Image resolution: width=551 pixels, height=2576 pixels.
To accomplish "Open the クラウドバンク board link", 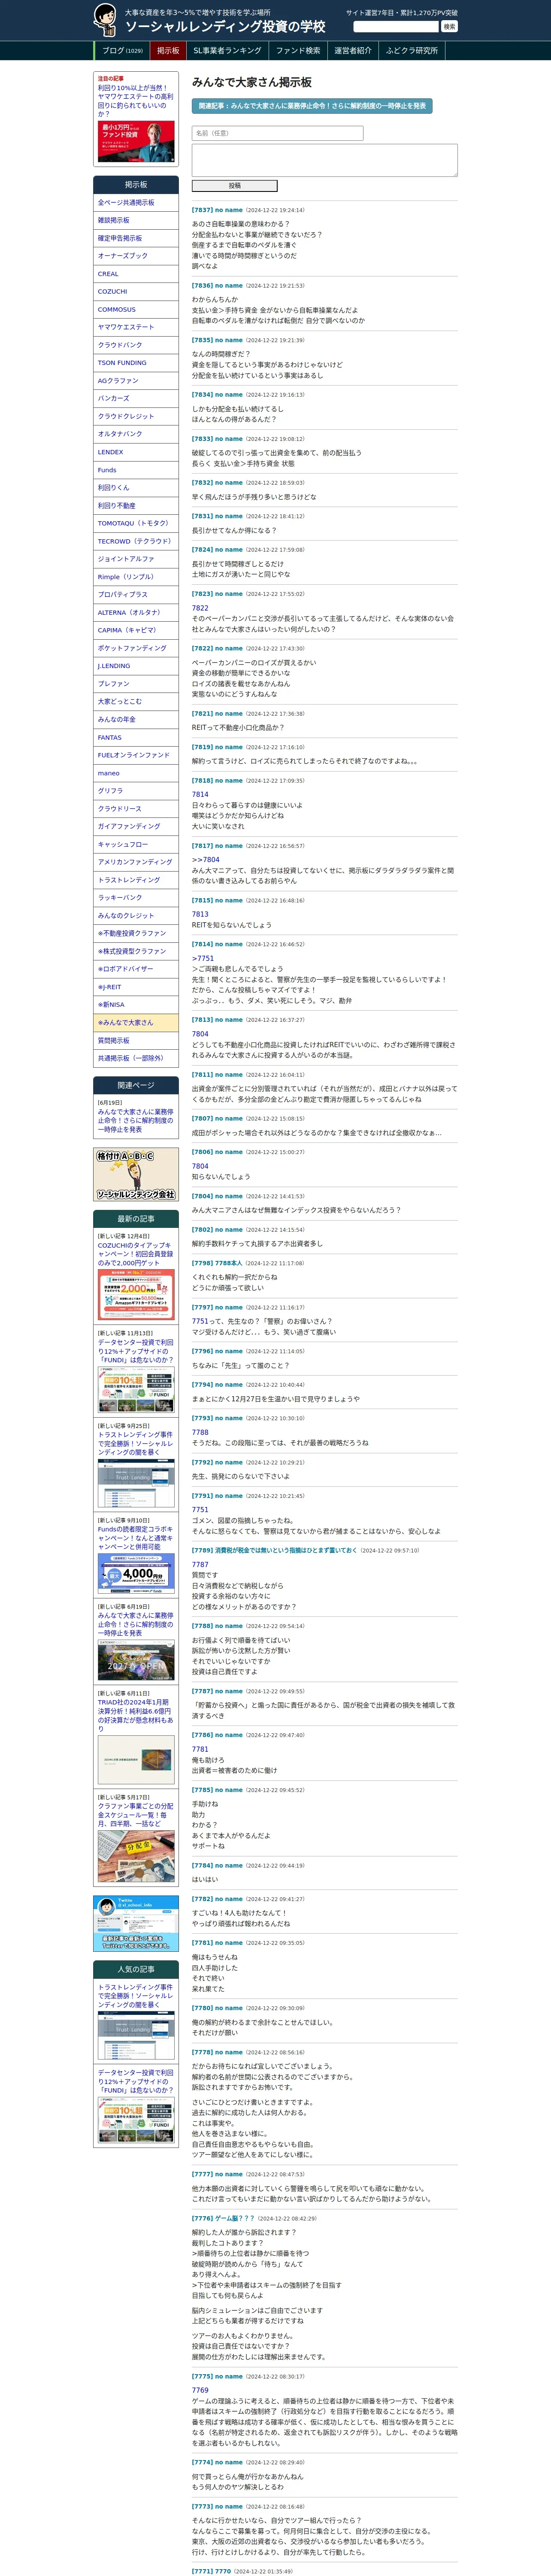I will [136, 345].
